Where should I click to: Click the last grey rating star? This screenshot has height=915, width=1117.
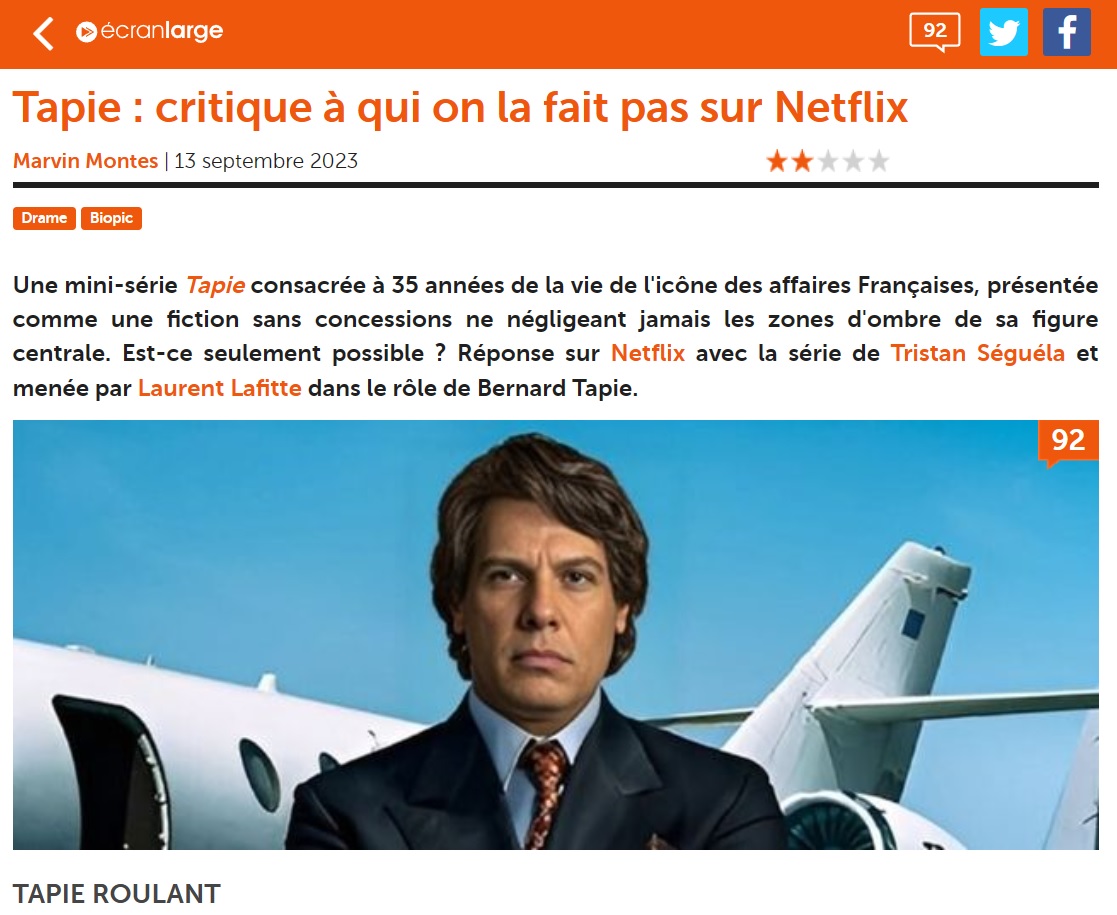[x=879, y=161]
